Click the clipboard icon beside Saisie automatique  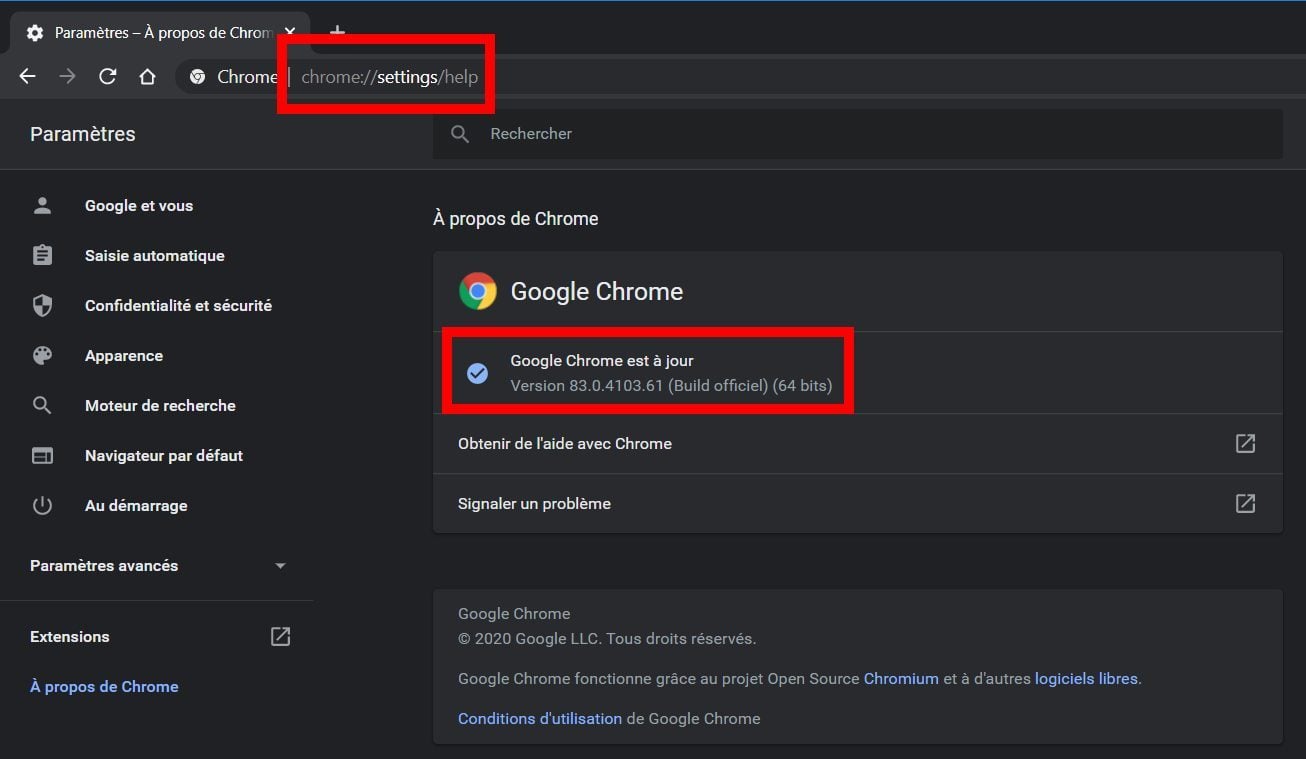tap(42, 256)
